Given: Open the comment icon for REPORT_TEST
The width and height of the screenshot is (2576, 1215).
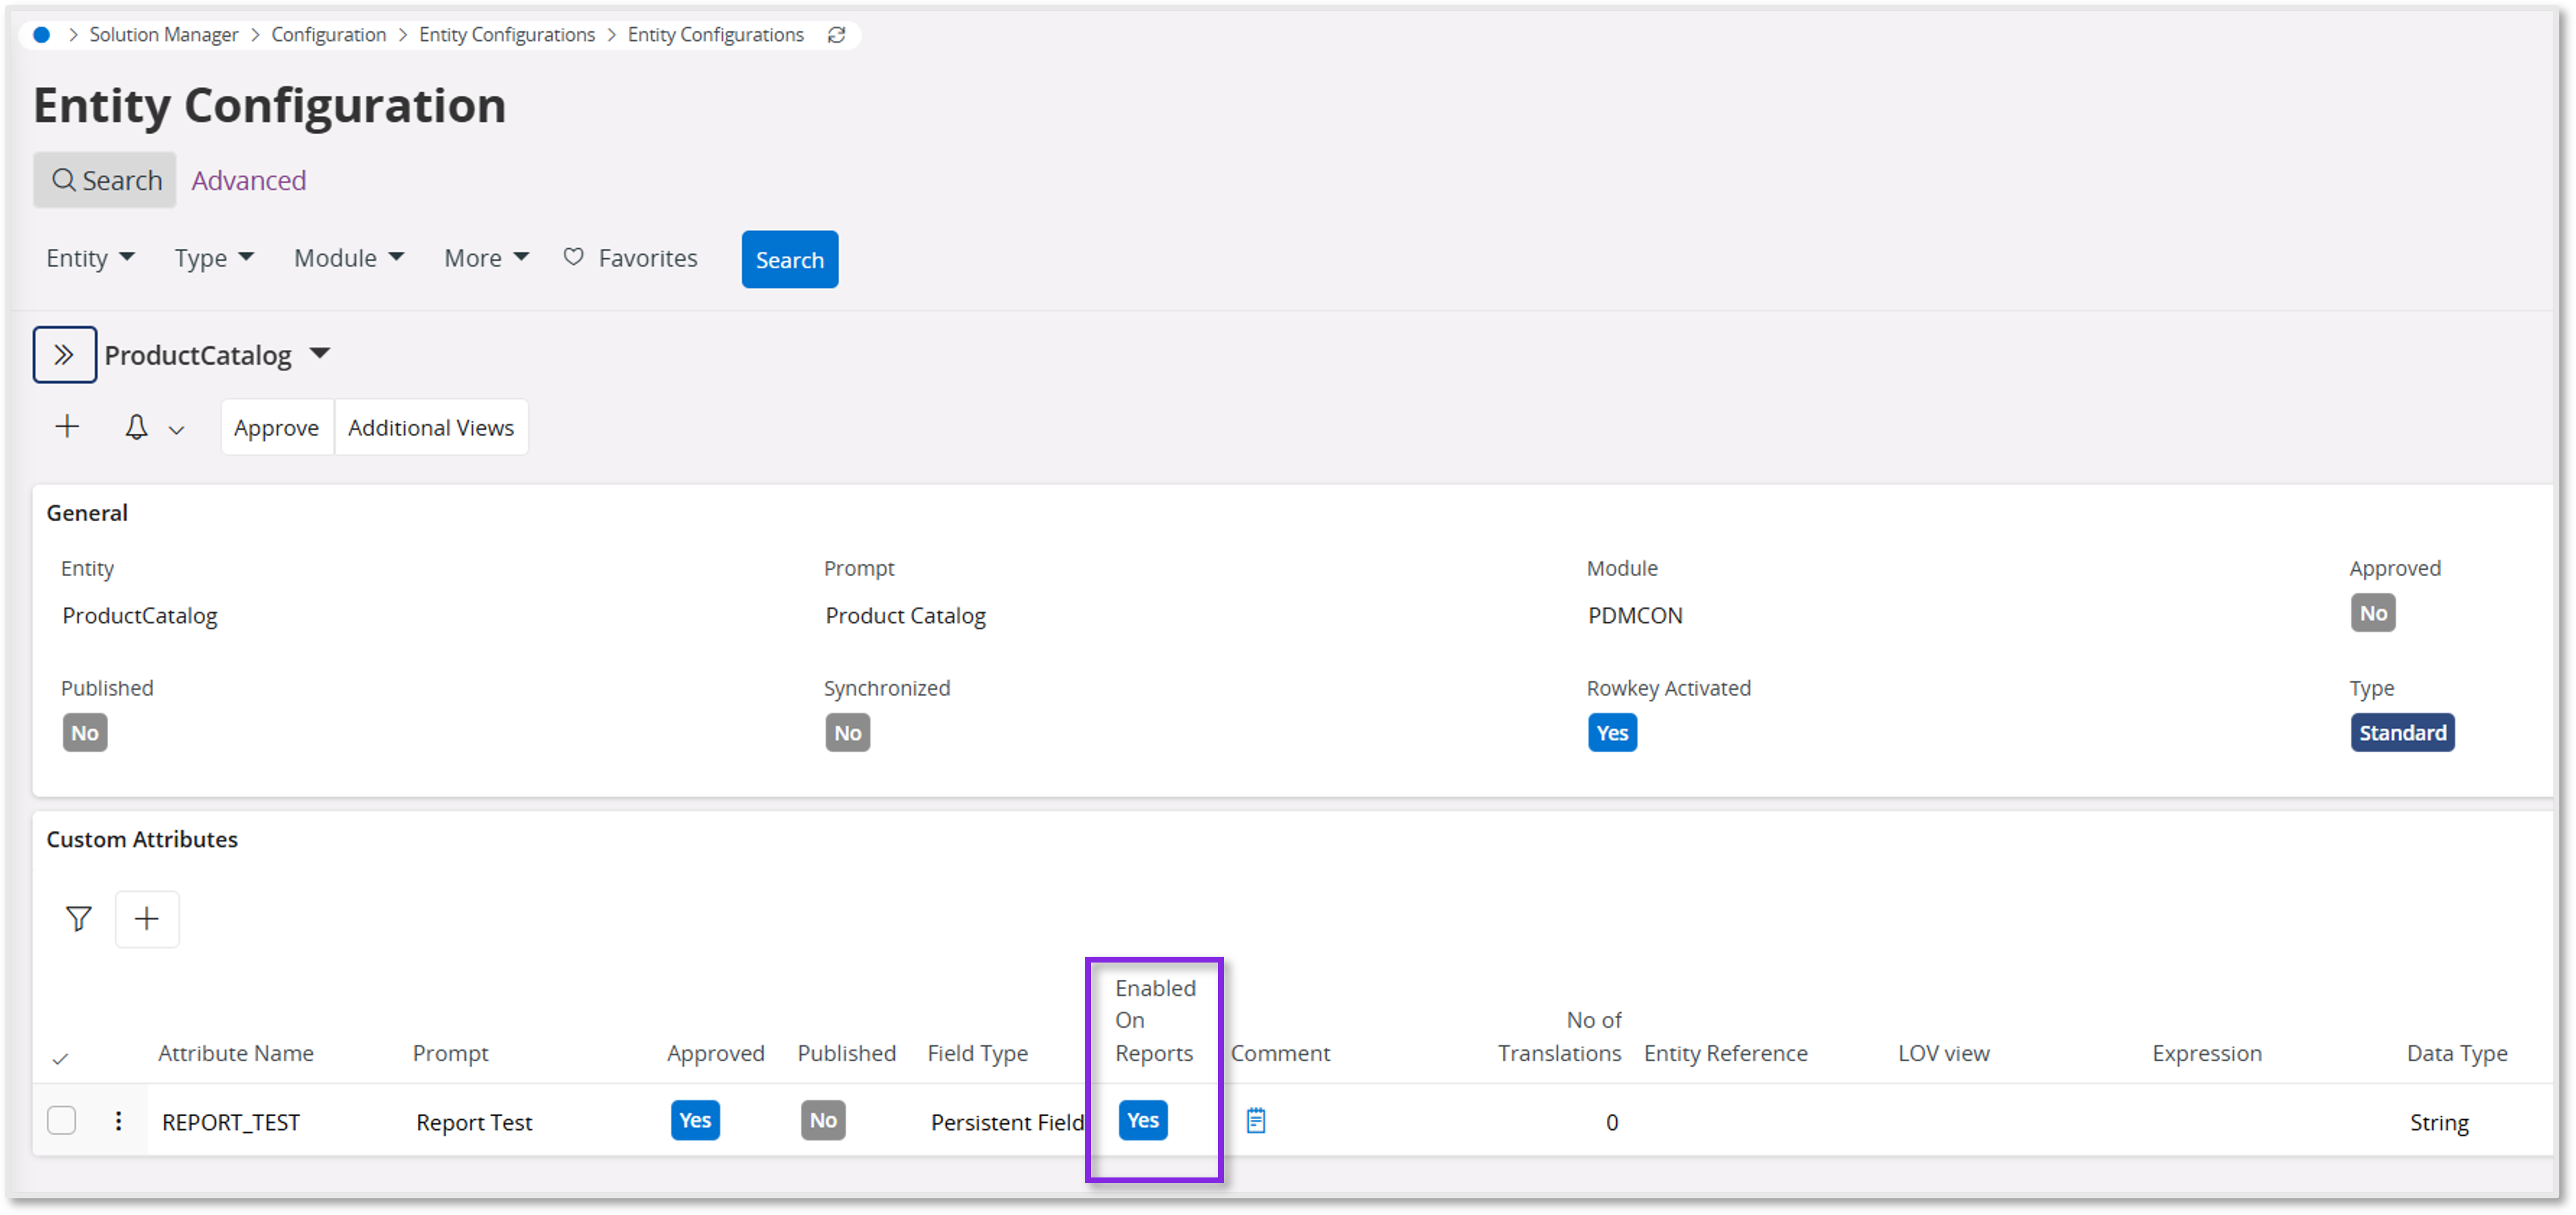Looking at the screenshot, I should point(1256,1121).
